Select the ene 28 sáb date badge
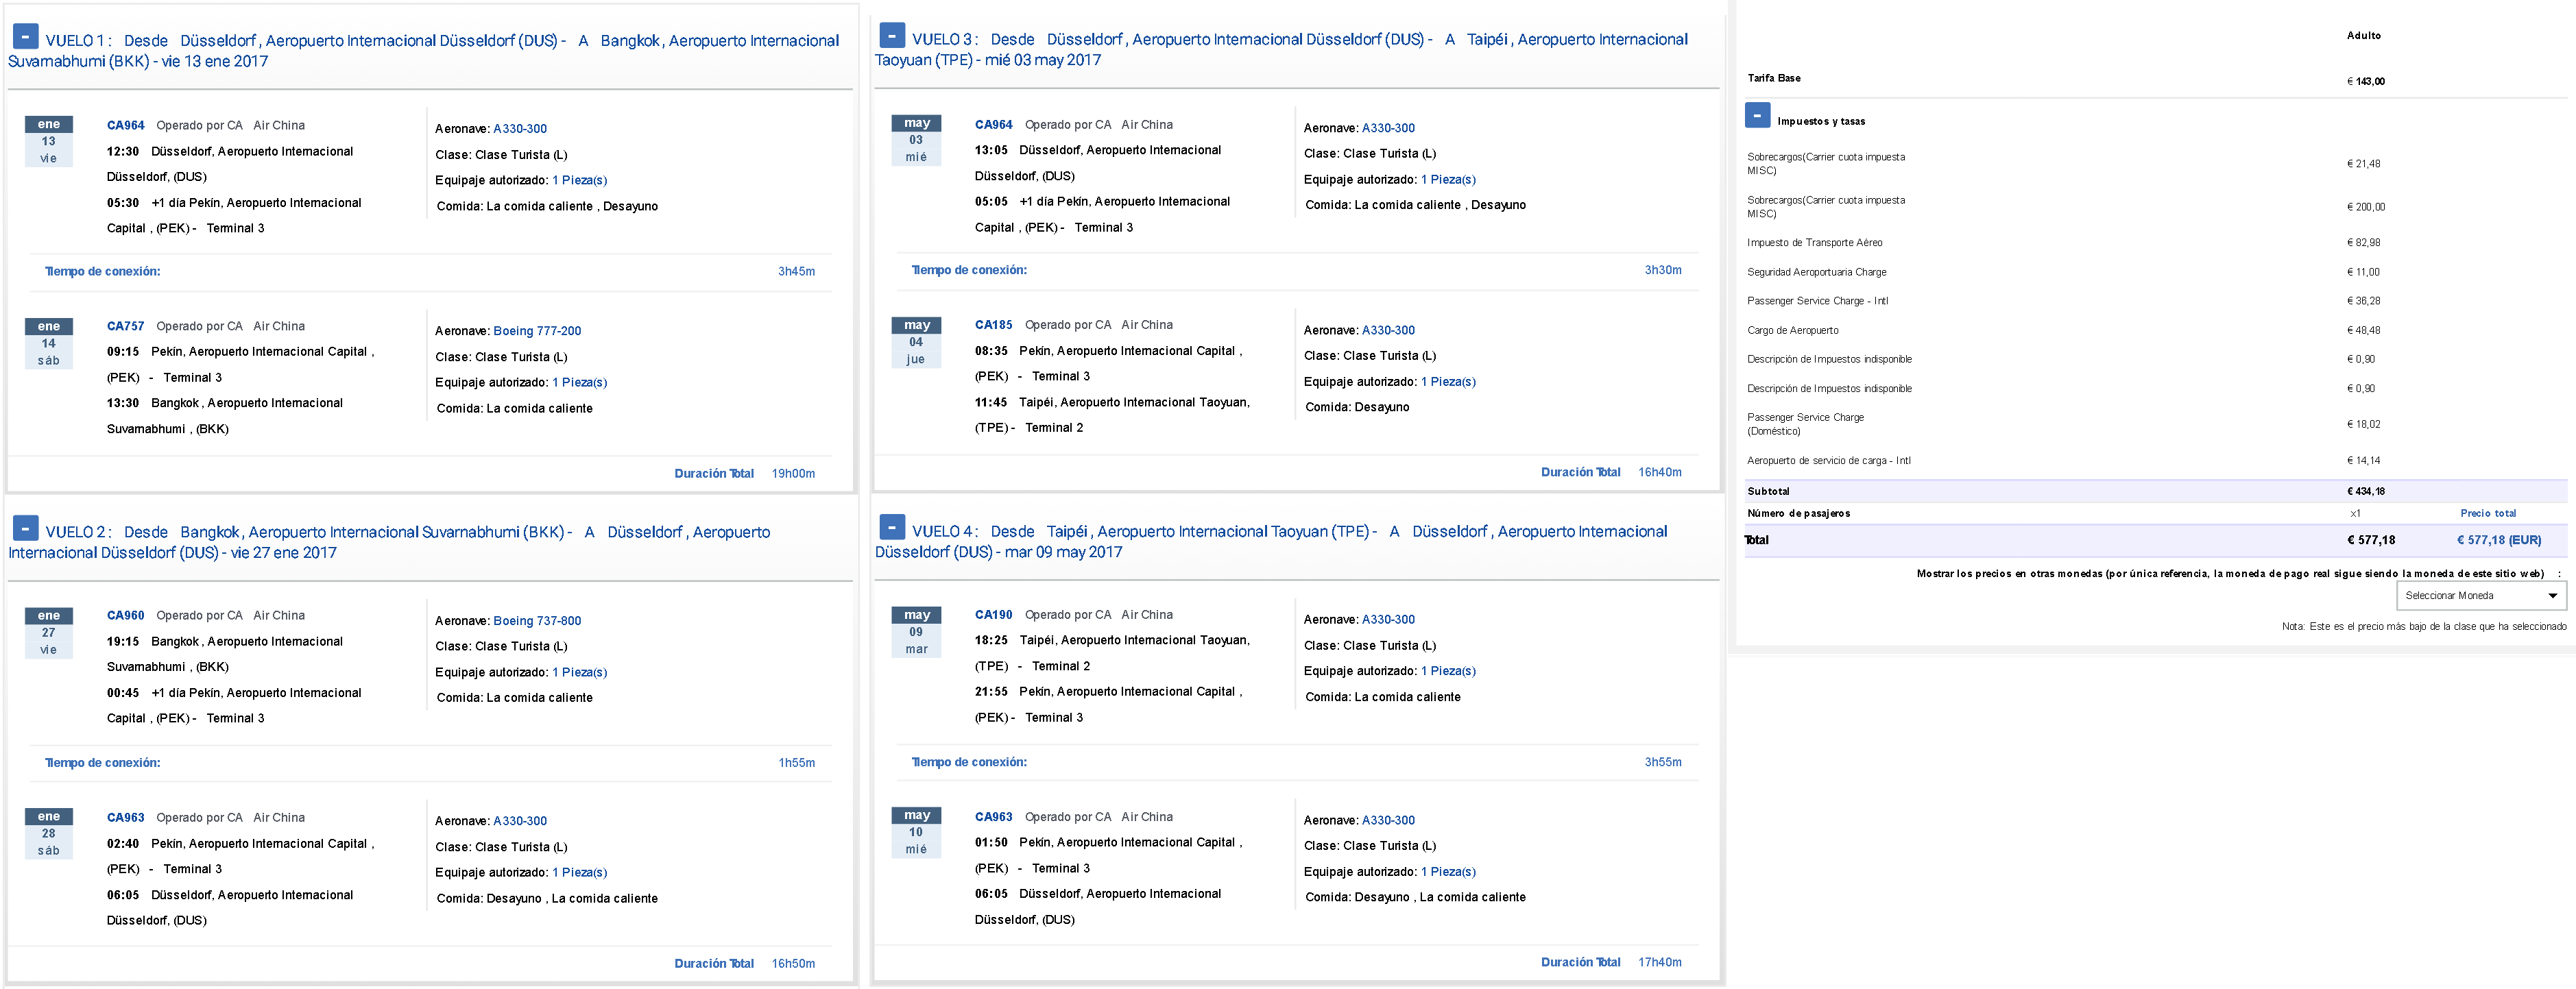The height and width of the screenshot is (989, 2576). pos(49,834)
